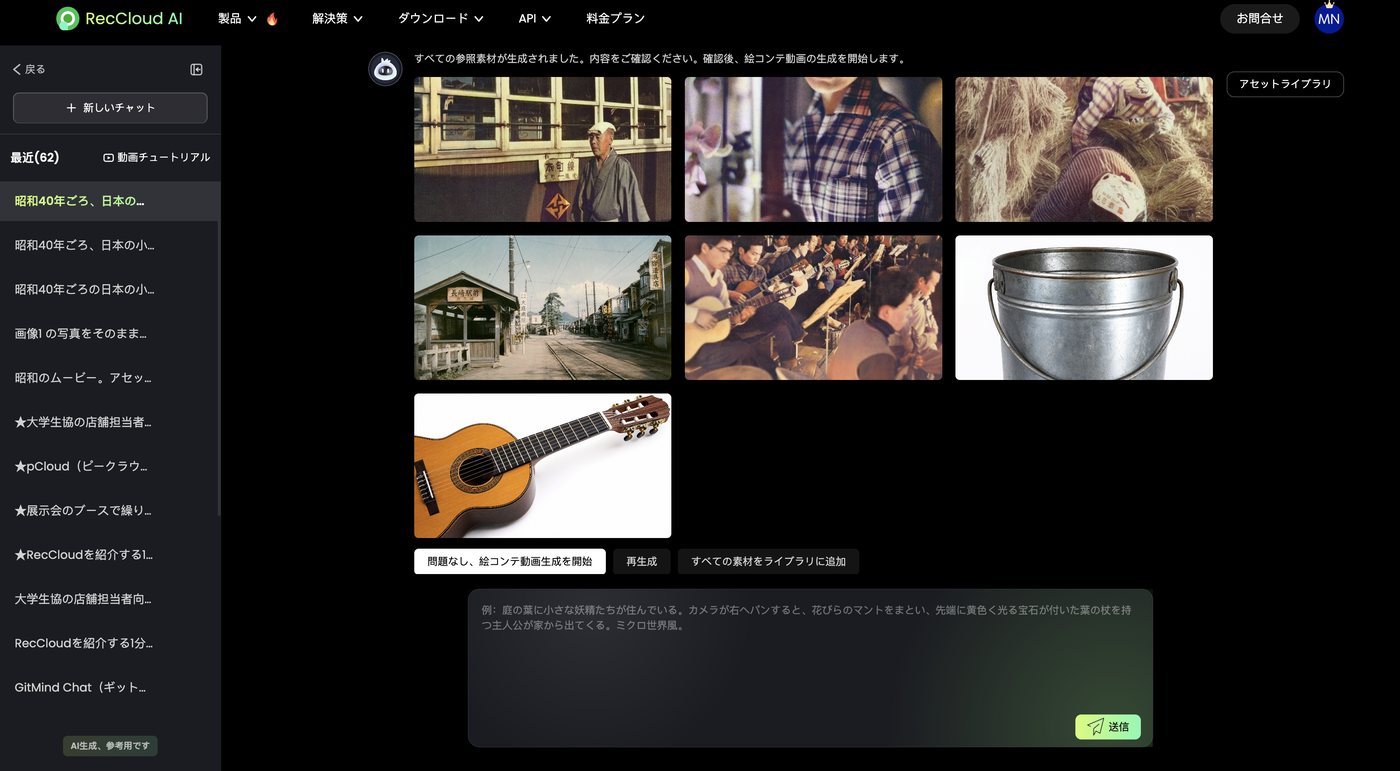Image resolution: width=1400 pixels, height=771 pixels.
Task: Expand the 解決策 menu
Action: [337, 19]
